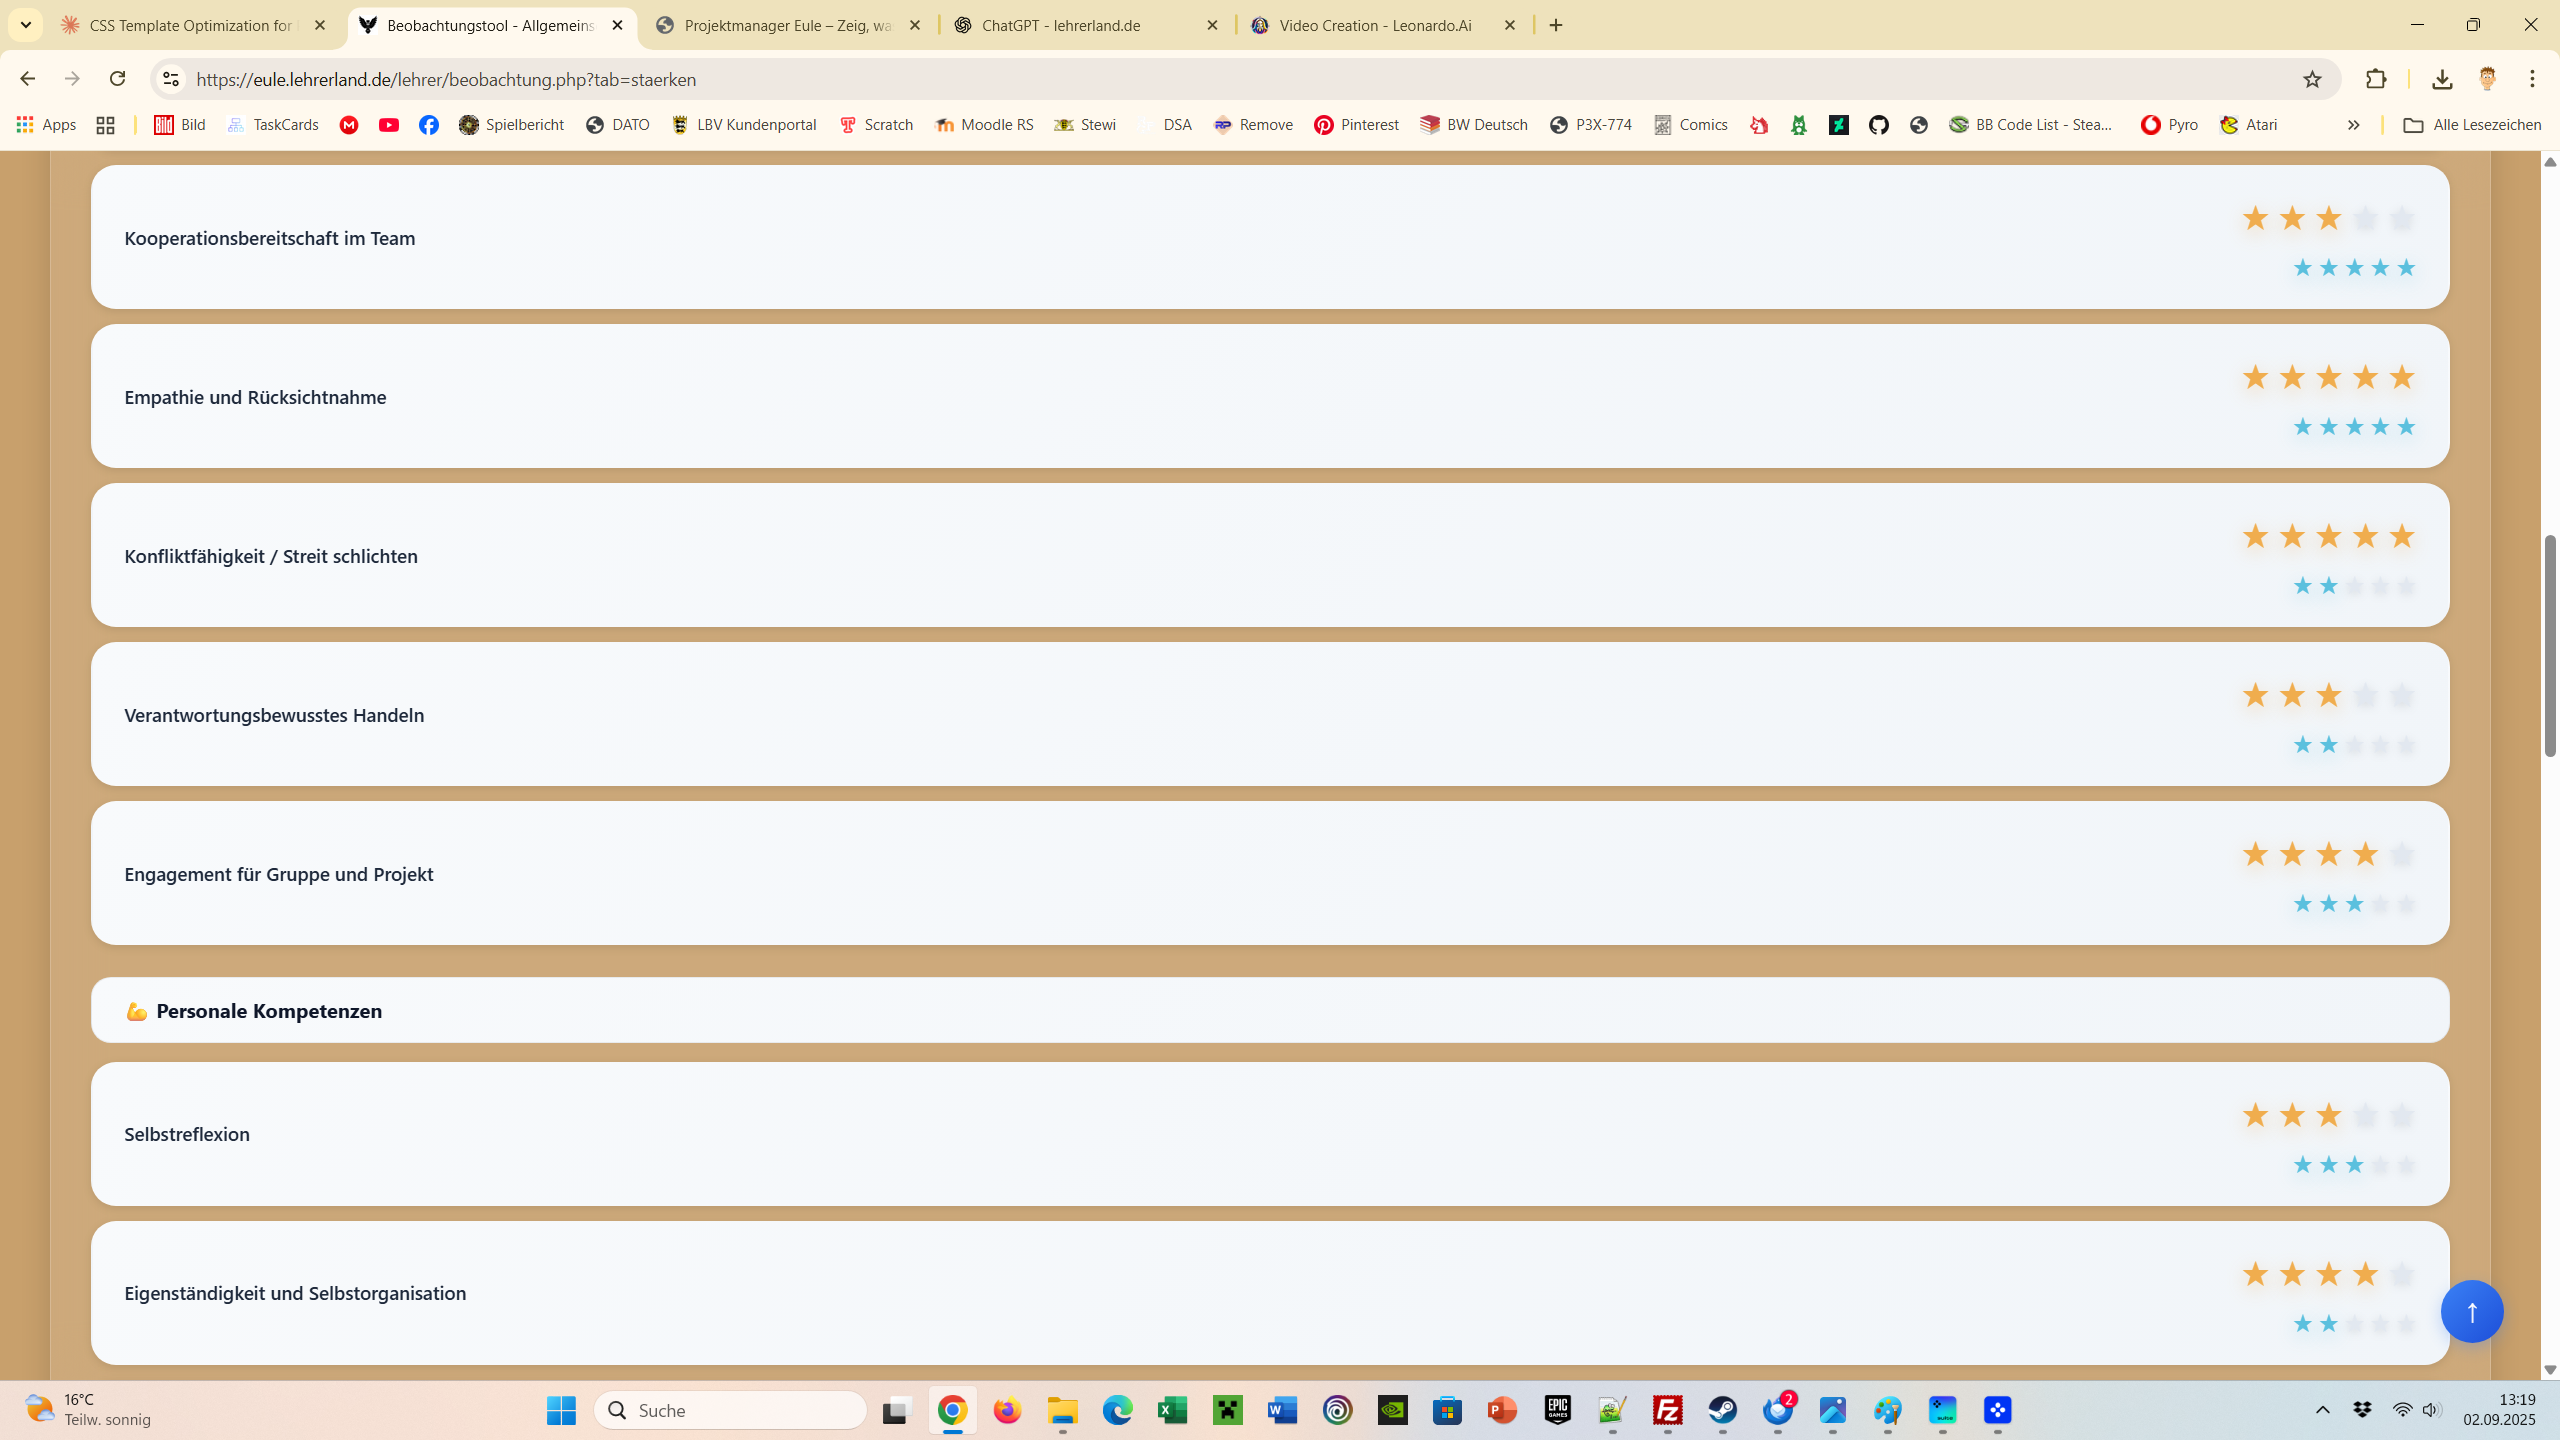Click fourth orange star for Verantwortungsbewusstes Handeln
Viewport: 2560px width, 1440px height.
tap(2365, 695)
